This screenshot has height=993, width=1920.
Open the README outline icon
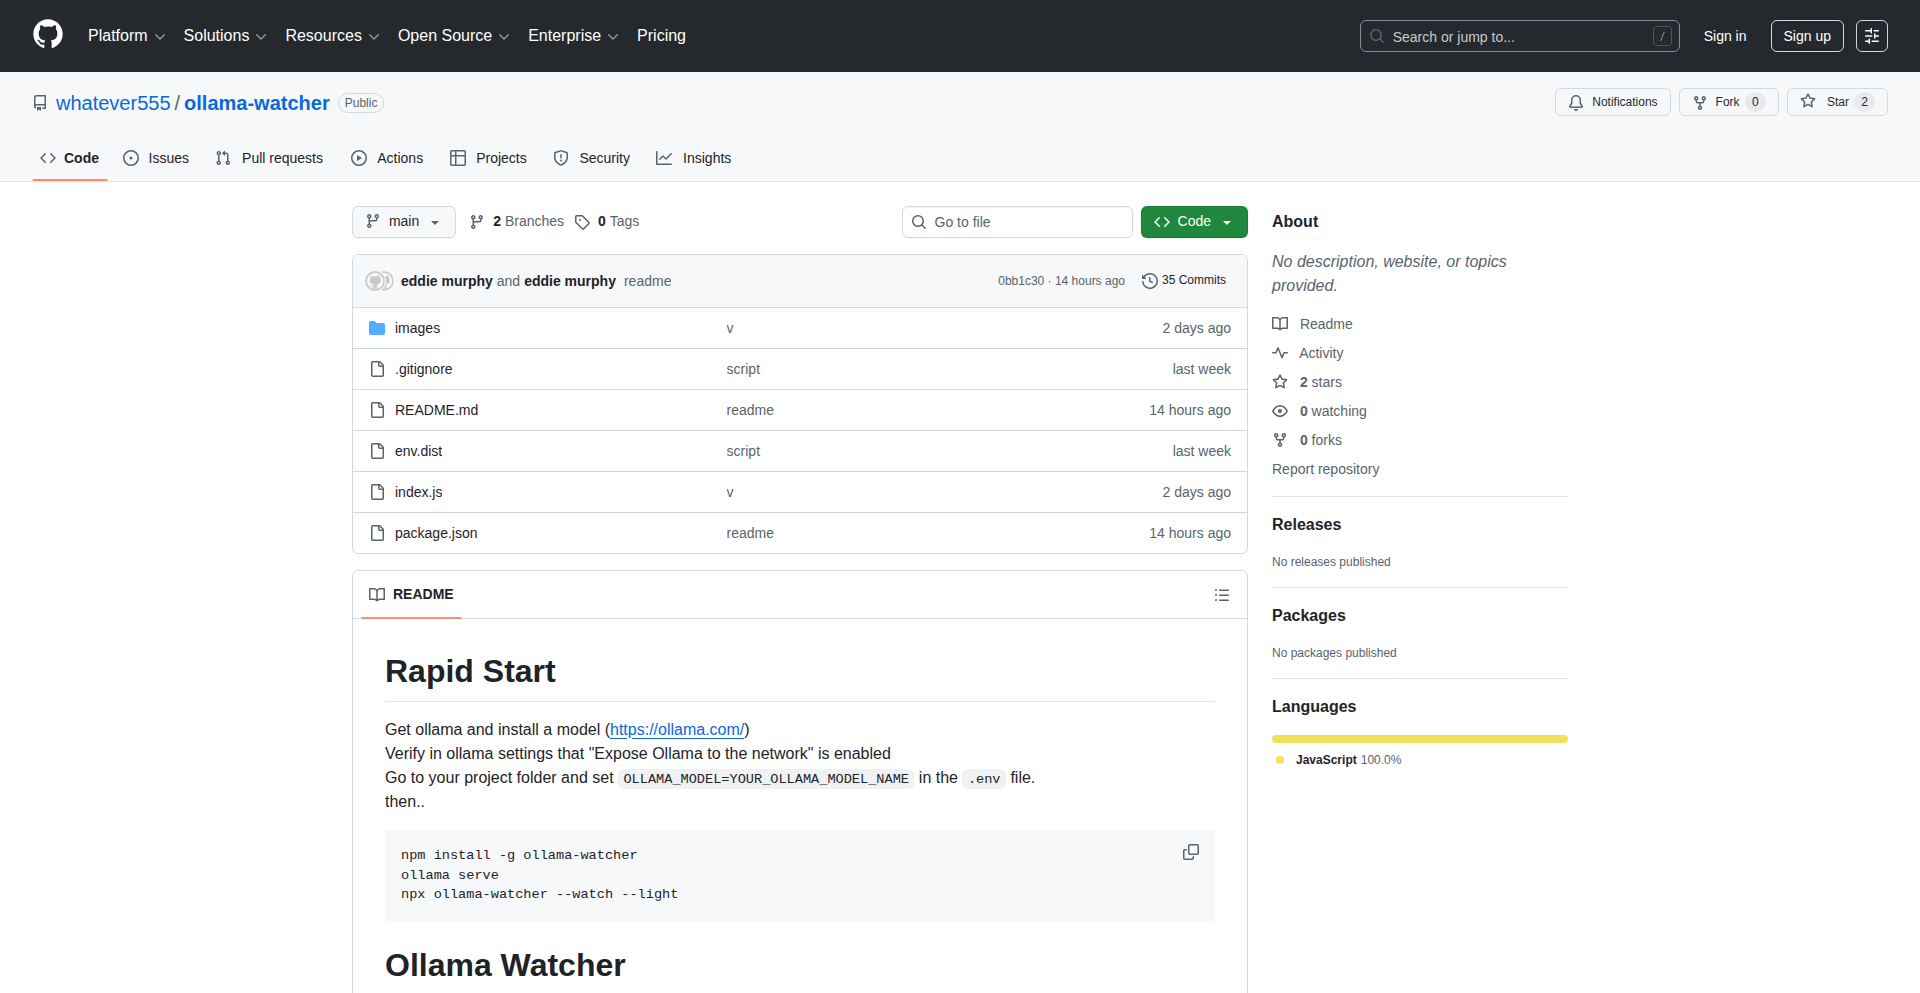[1221, 595]
